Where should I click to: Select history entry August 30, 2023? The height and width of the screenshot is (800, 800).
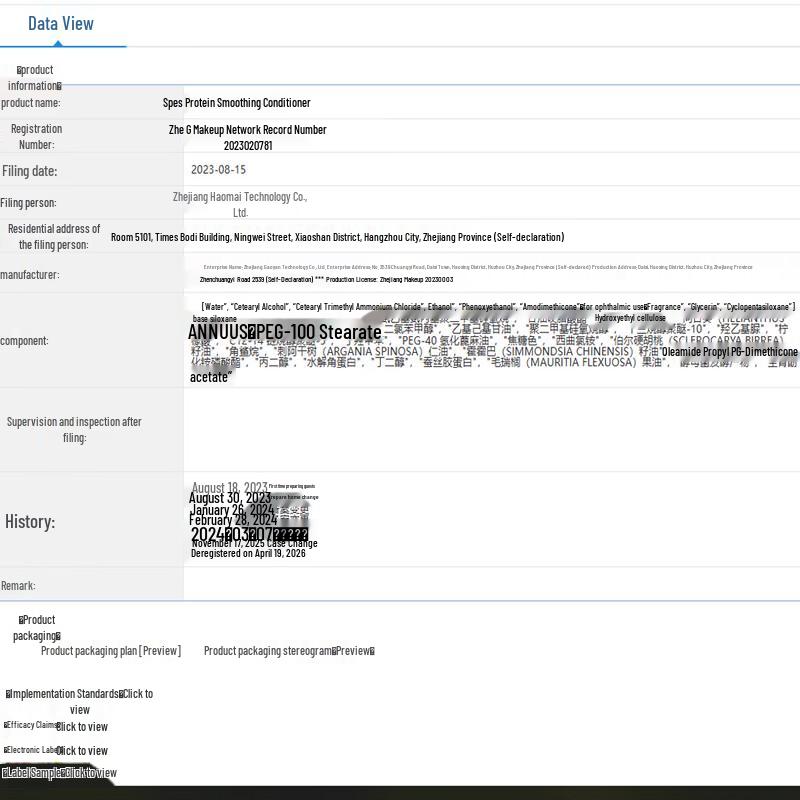tap(230, 497)
